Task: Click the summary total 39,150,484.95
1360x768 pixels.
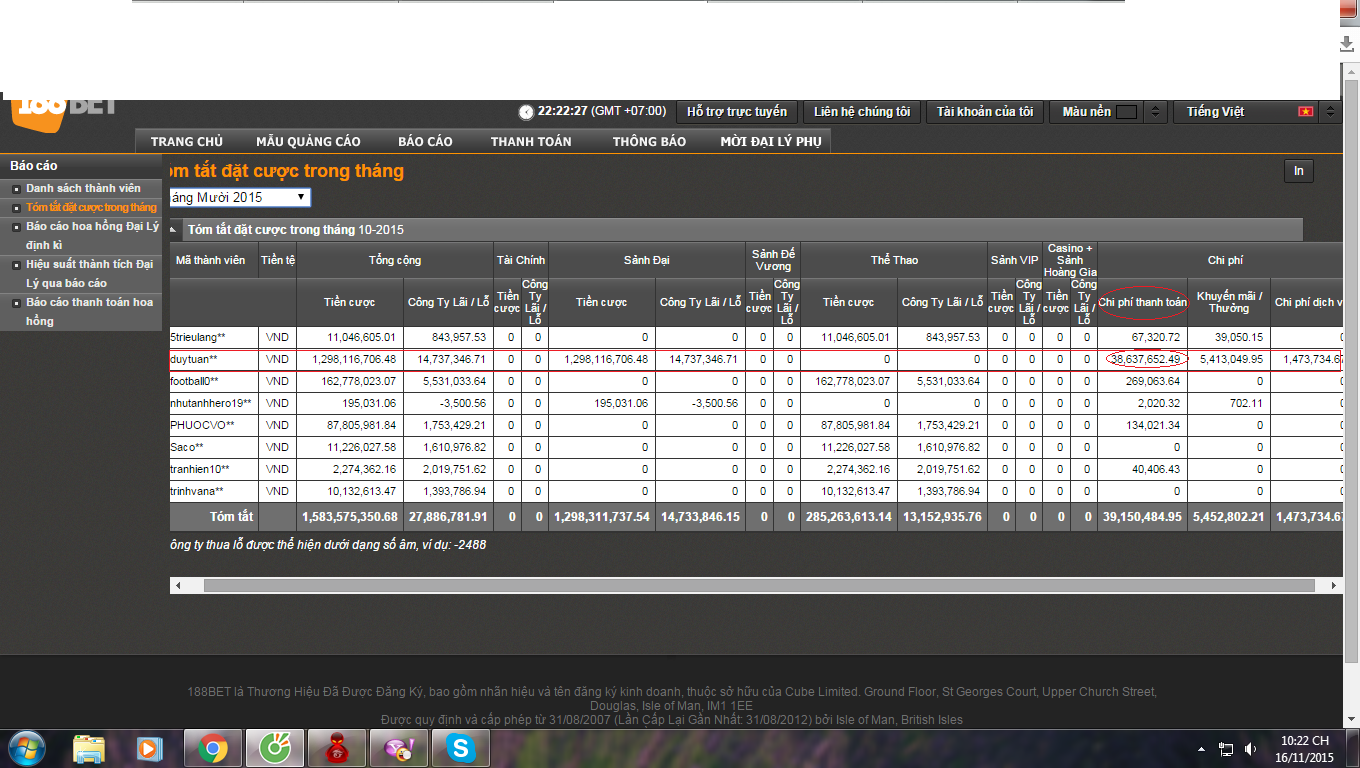Action: pyautogui.click(x=1142, y=517)
